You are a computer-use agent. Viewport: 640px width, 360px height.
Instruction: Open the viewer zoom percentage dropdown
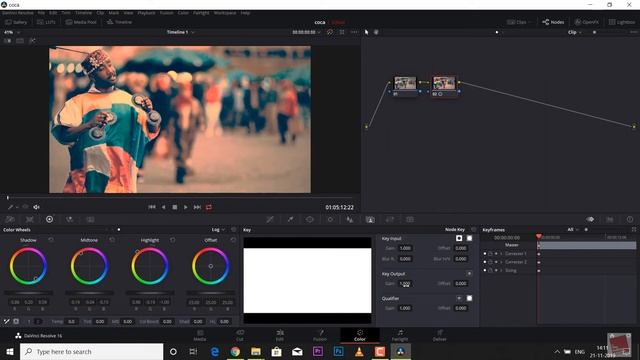(12, 32)
